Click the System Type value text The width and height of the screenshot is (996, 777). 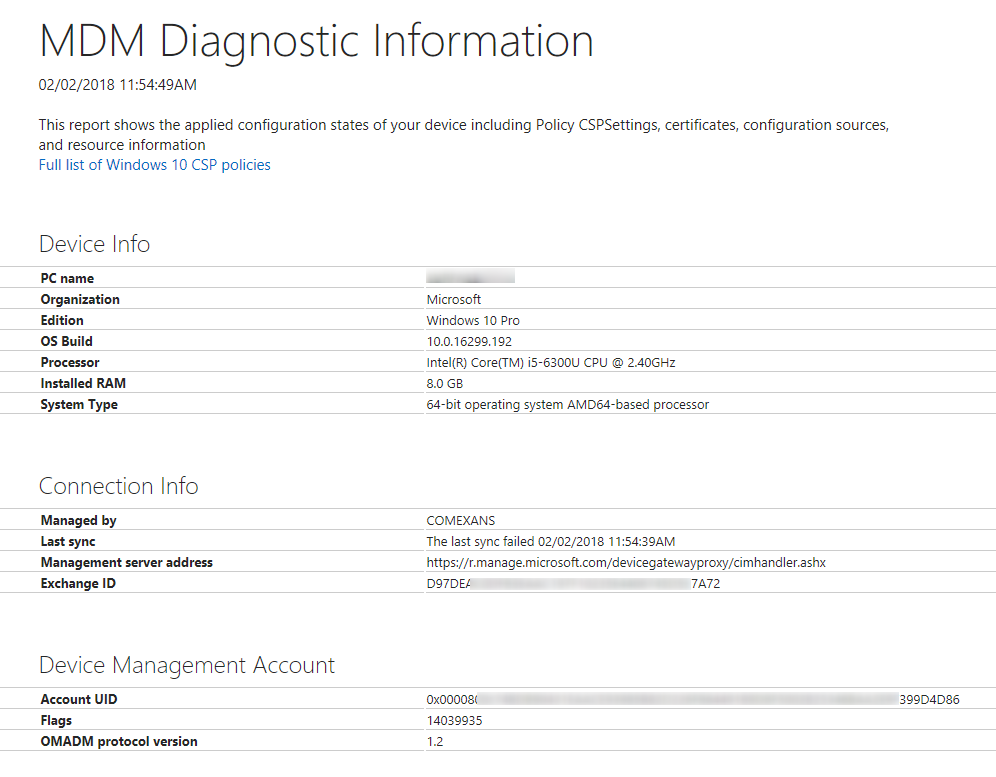(x=568, y=404)
